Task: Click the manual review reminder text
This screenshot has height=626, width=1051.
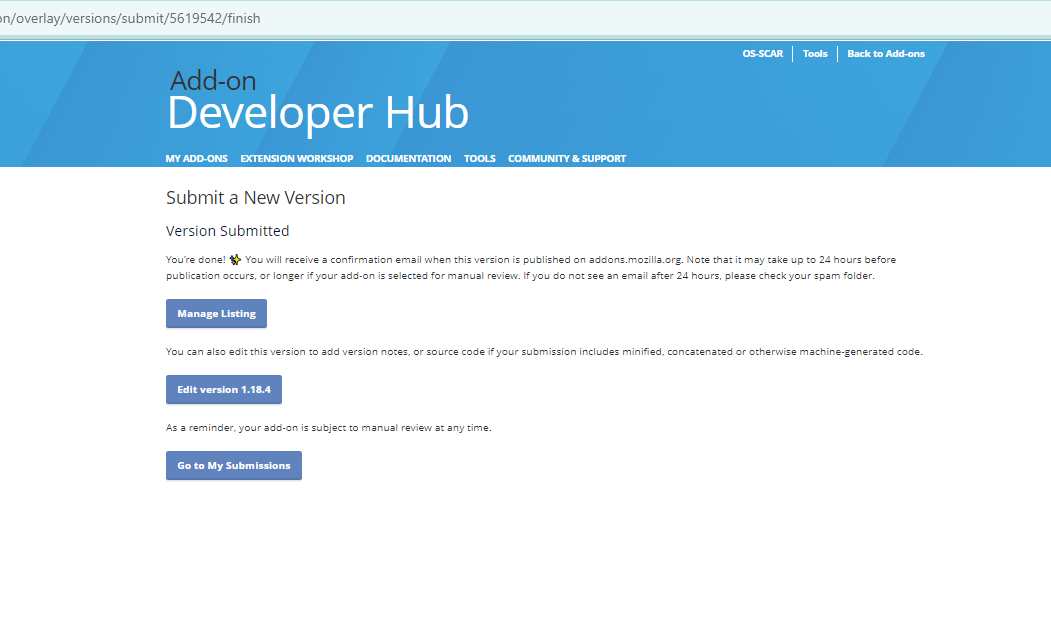Action: 328,426
